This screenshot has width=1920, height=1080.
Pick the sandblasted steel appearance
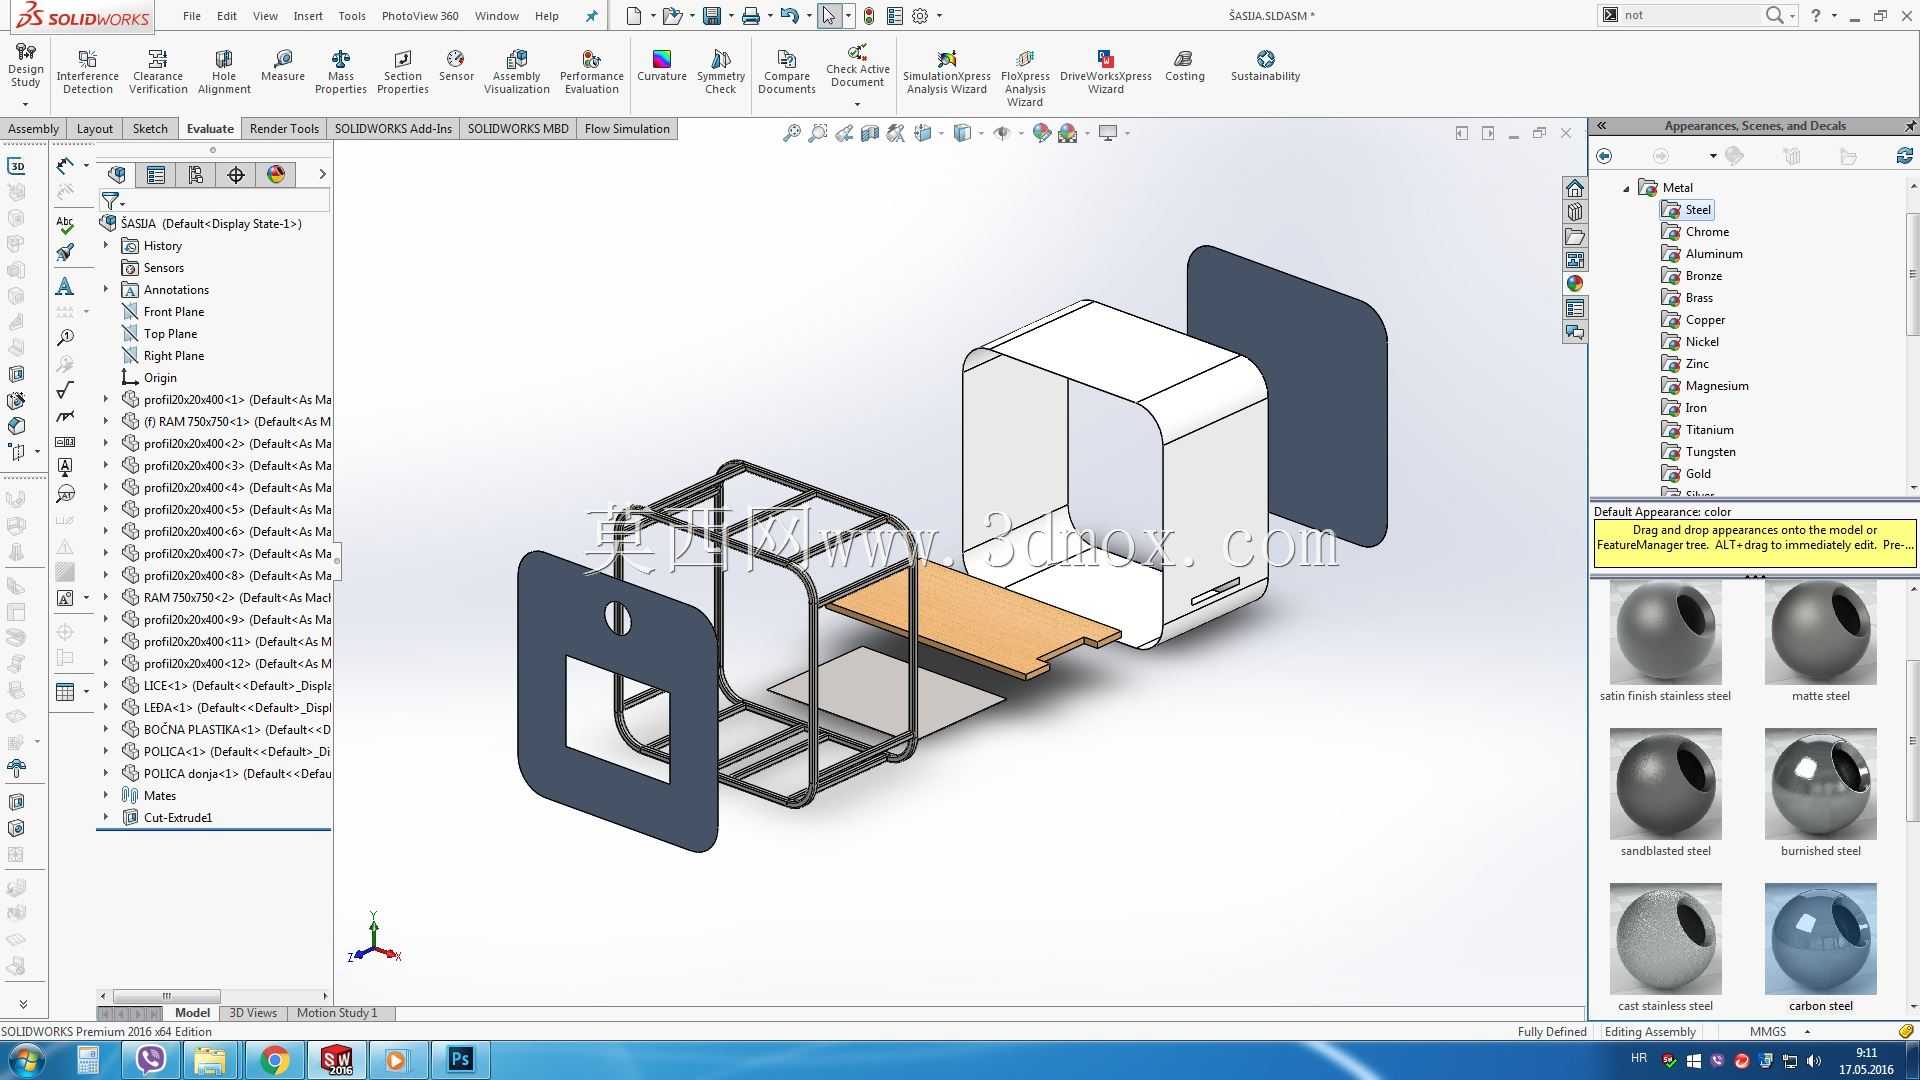pyautogui.click(x=1665, y=793)
